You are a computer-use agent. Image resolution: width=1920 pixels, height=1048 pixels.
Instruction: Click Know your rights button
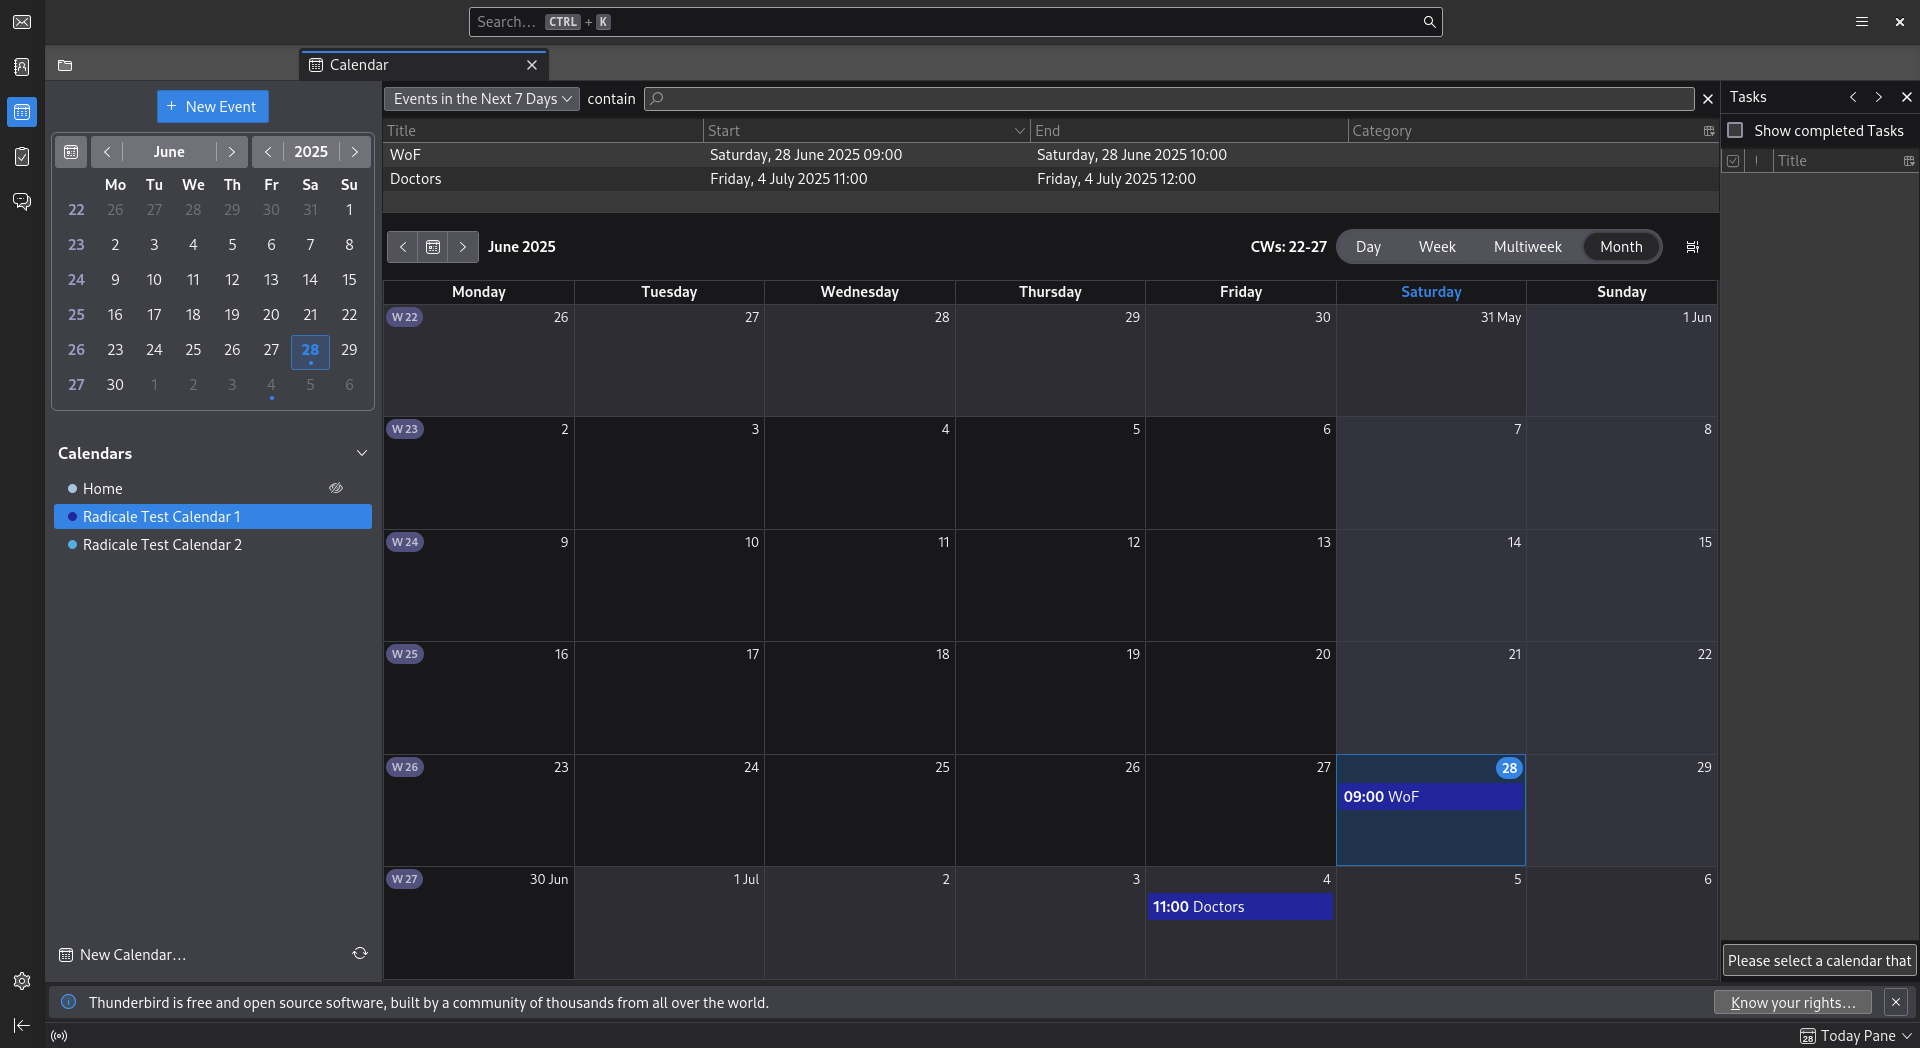(x=1792, y=1002)
